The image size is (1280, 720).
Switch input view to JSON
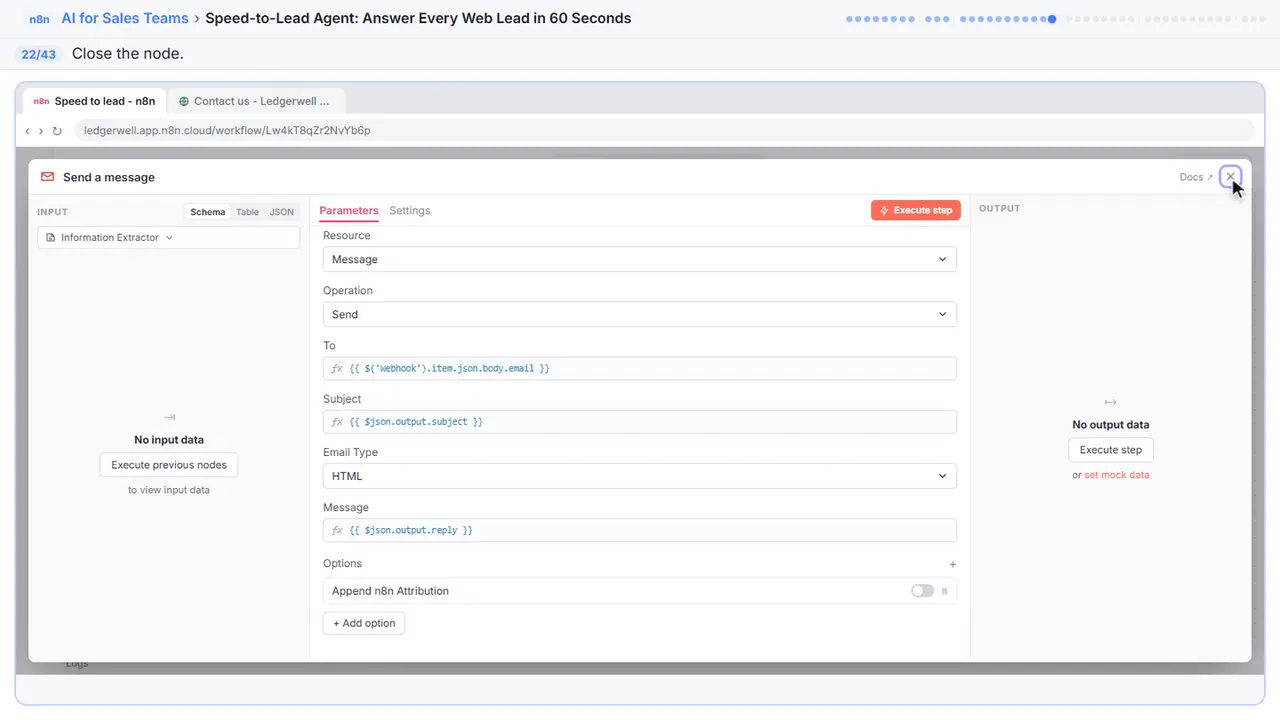282,212
